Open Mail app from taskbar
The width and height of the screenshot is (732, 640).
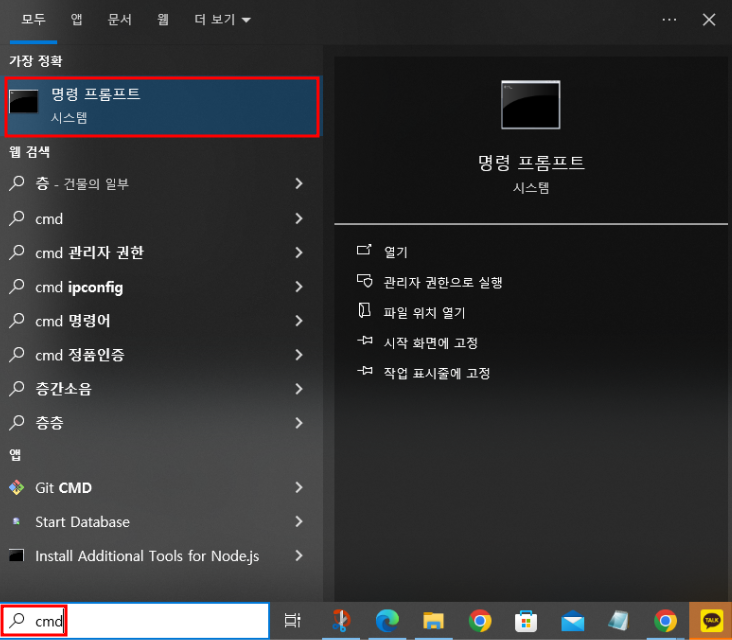coord(573,621)
